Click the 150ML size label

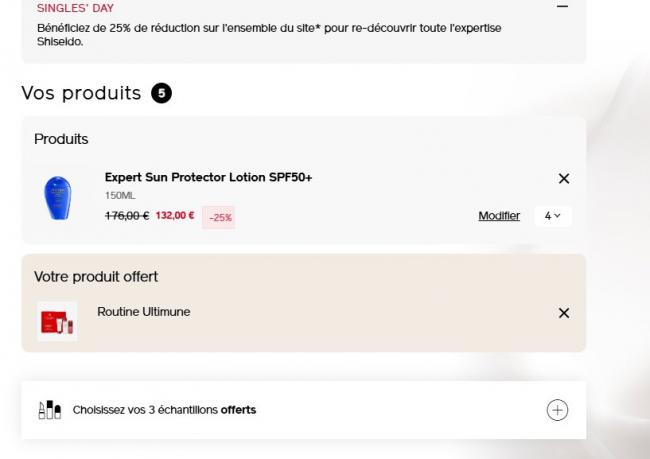coord(119,196)
